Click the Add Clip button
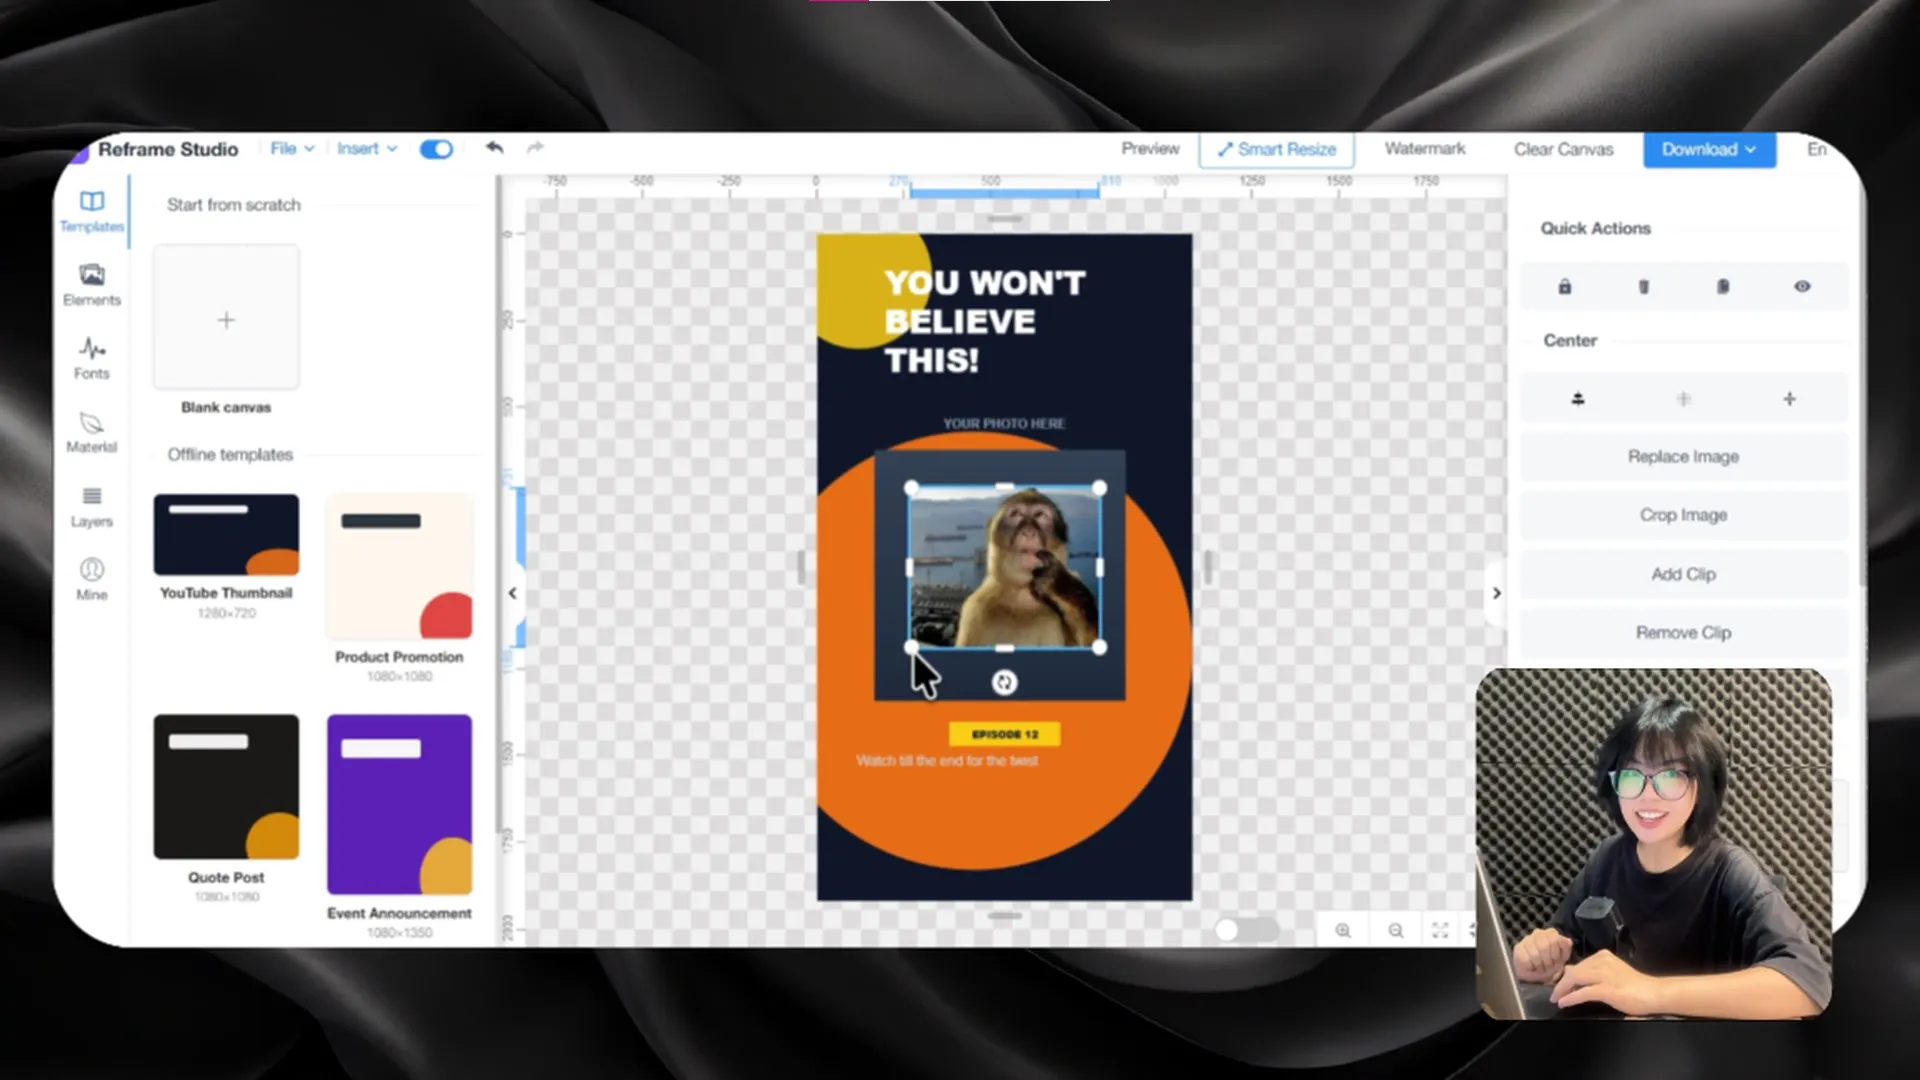Viewport: 1920px width, 1080px height. click(x=1683, y=574)
